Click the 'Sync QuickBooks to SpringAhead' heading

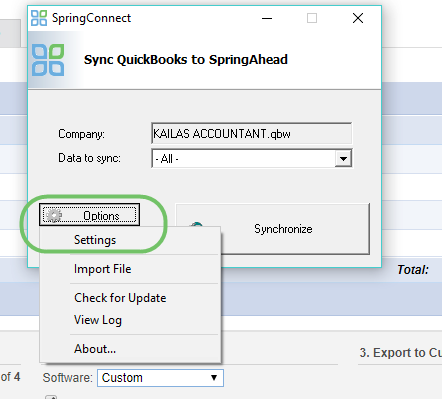click(186, 60)
